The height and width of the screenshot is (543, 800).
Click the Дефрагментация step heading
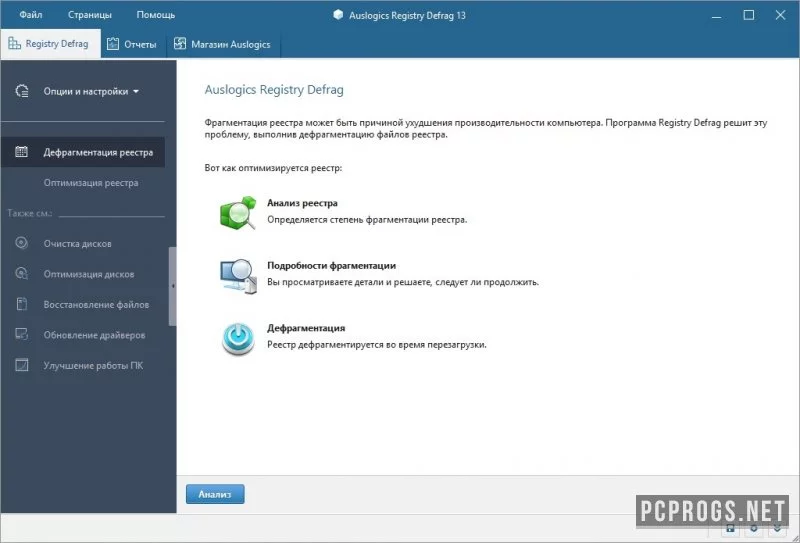pos(306,328)
